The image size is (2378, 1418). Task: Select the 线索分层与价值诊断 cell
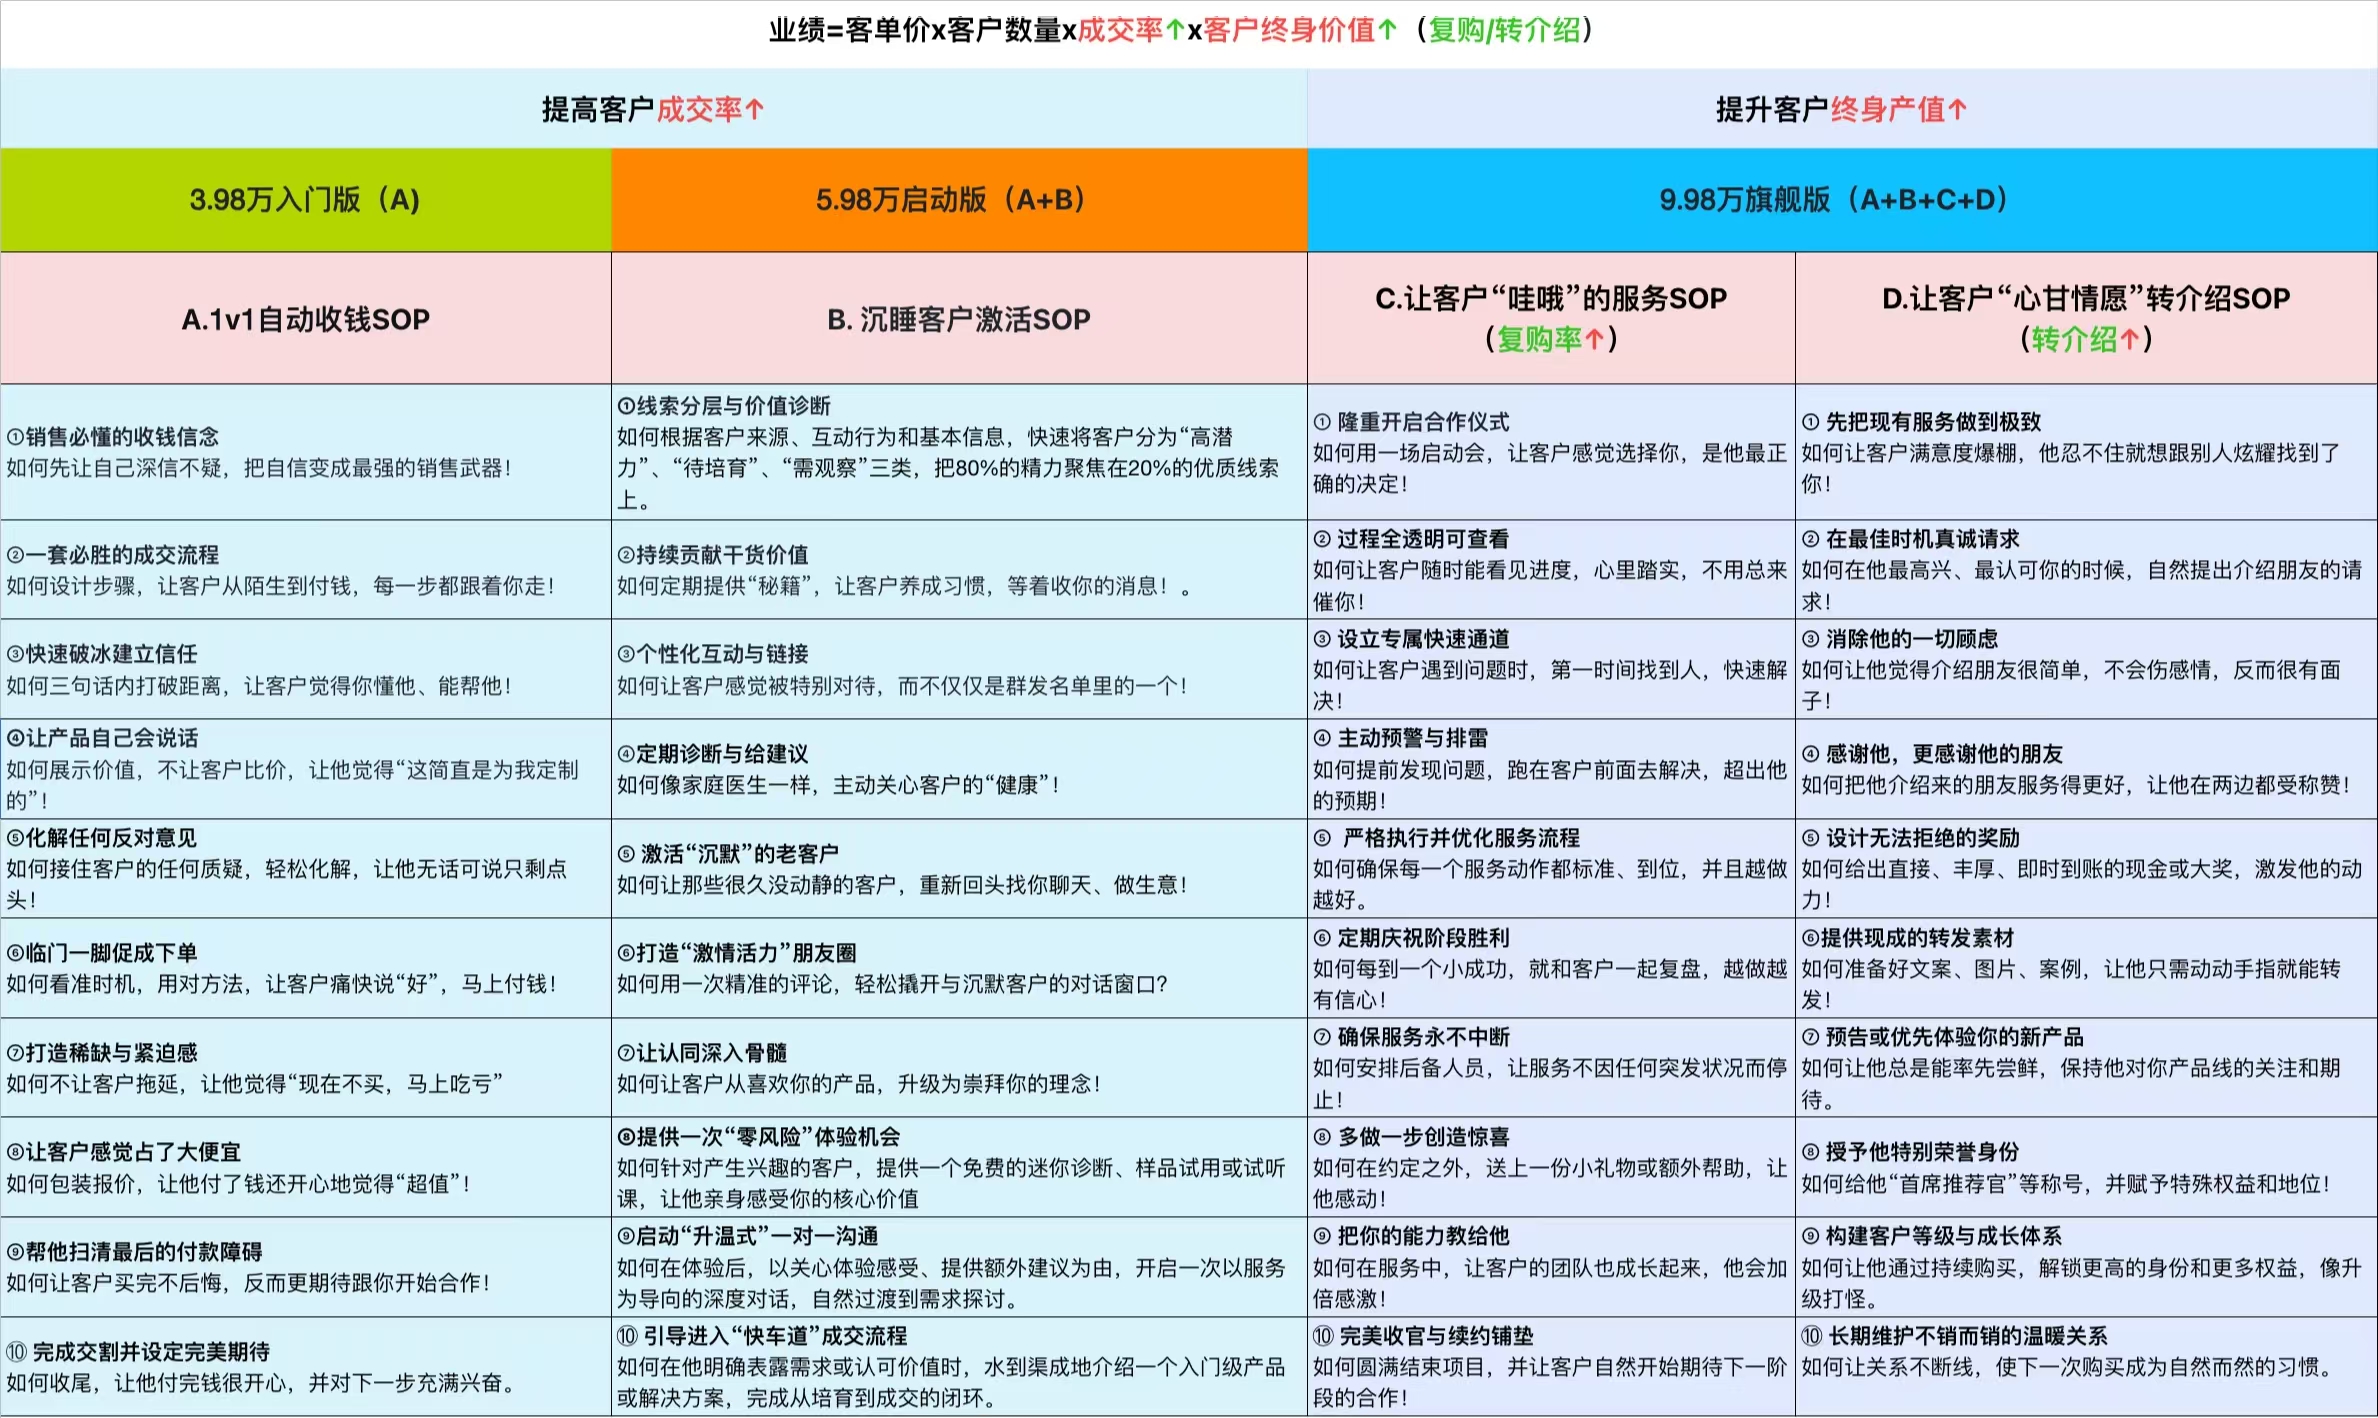click(725, 406)
